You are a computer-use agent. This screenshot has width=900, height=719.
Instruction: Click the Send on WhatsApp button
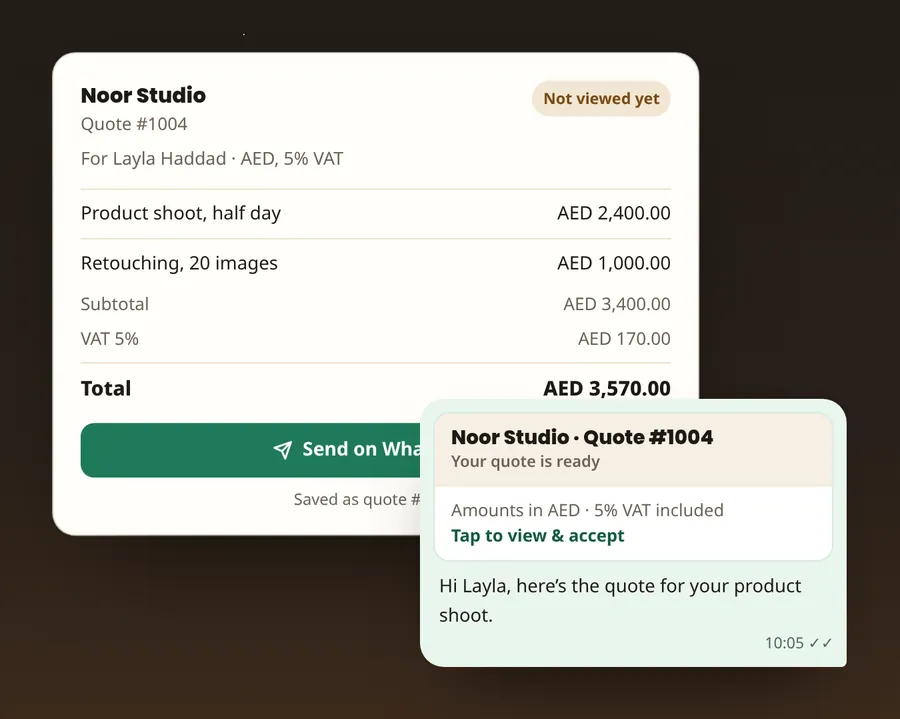(x=251, y=450)
